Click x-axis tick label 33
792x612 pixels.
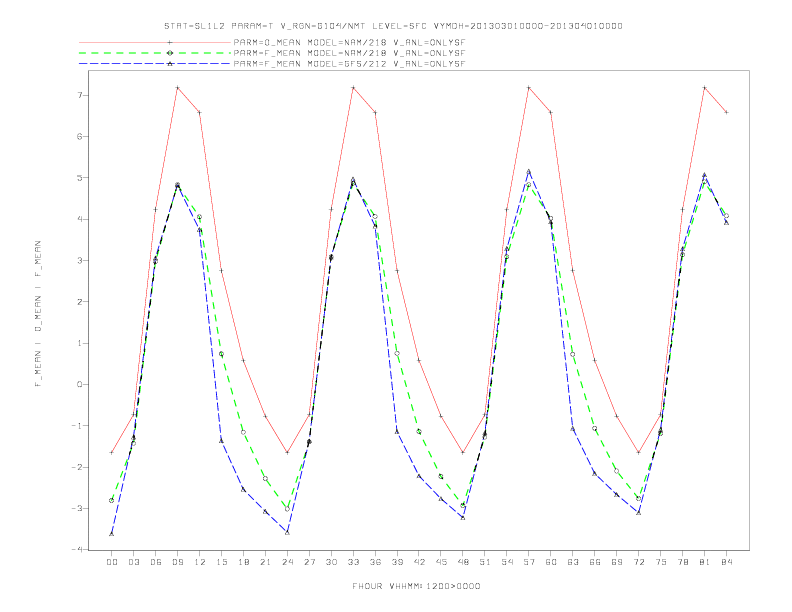tap(353, 562)
